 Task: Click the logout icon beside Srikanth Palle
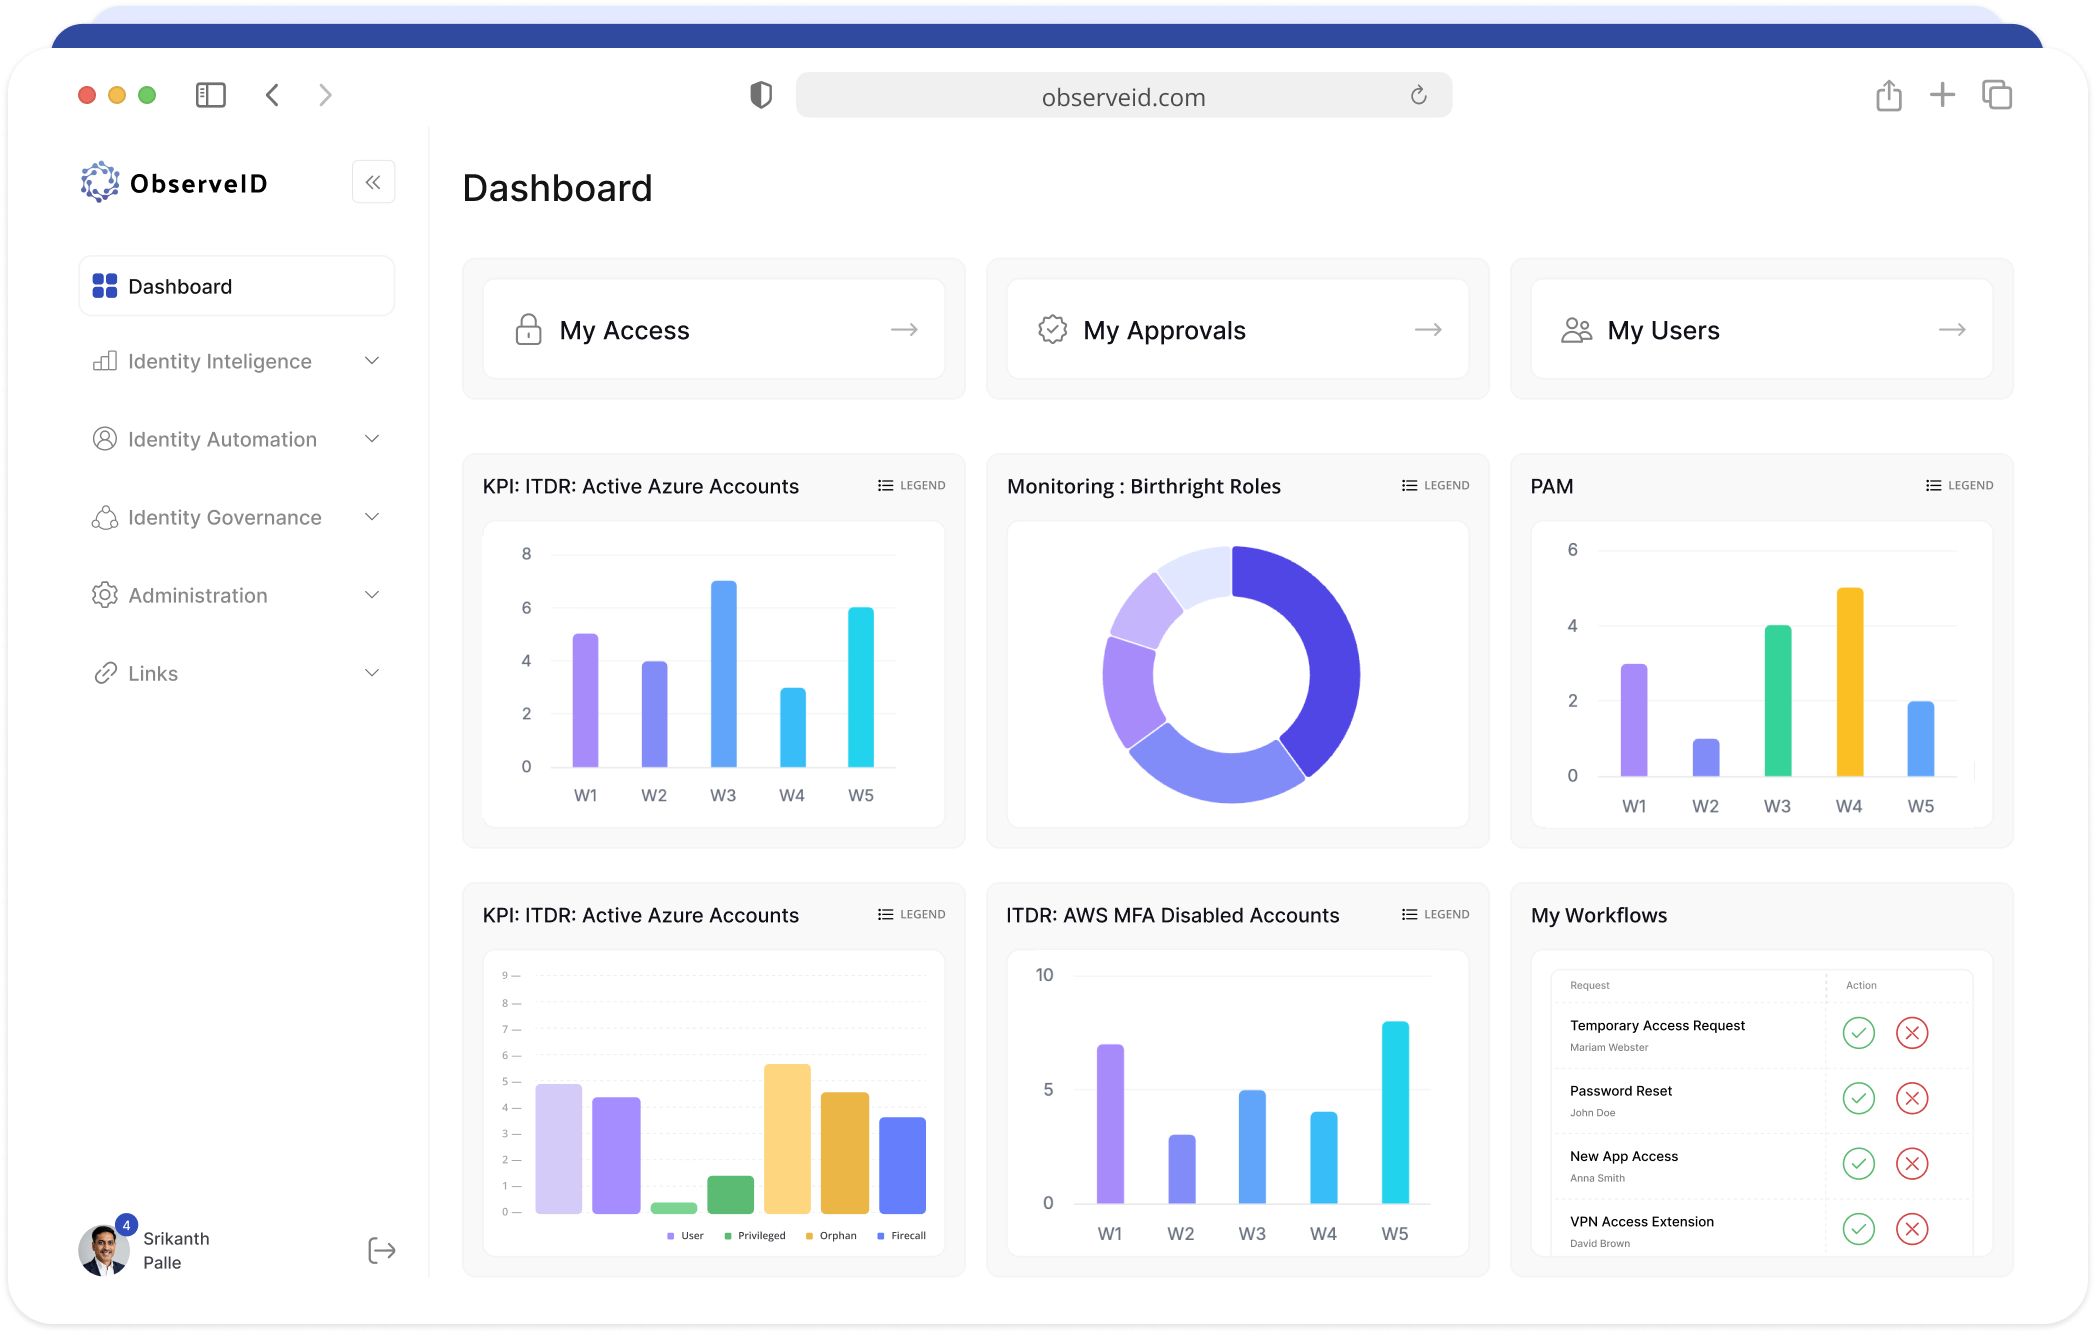[381, 1250]
